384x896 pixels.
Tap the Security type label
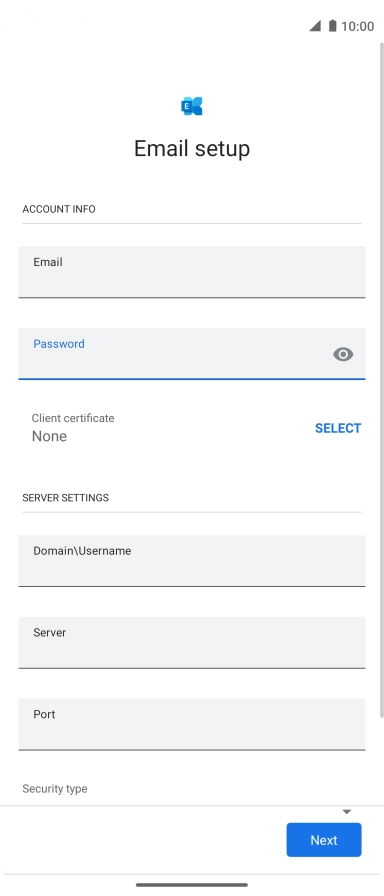[x=55, y=789]
